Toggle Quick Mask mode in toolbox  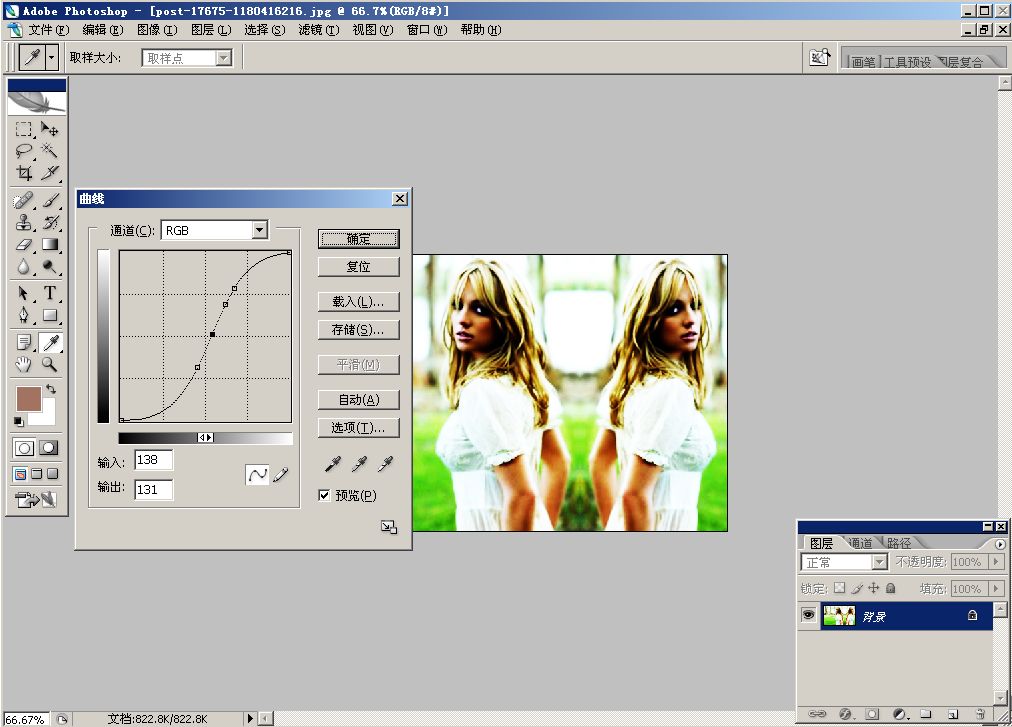(48, 447)
